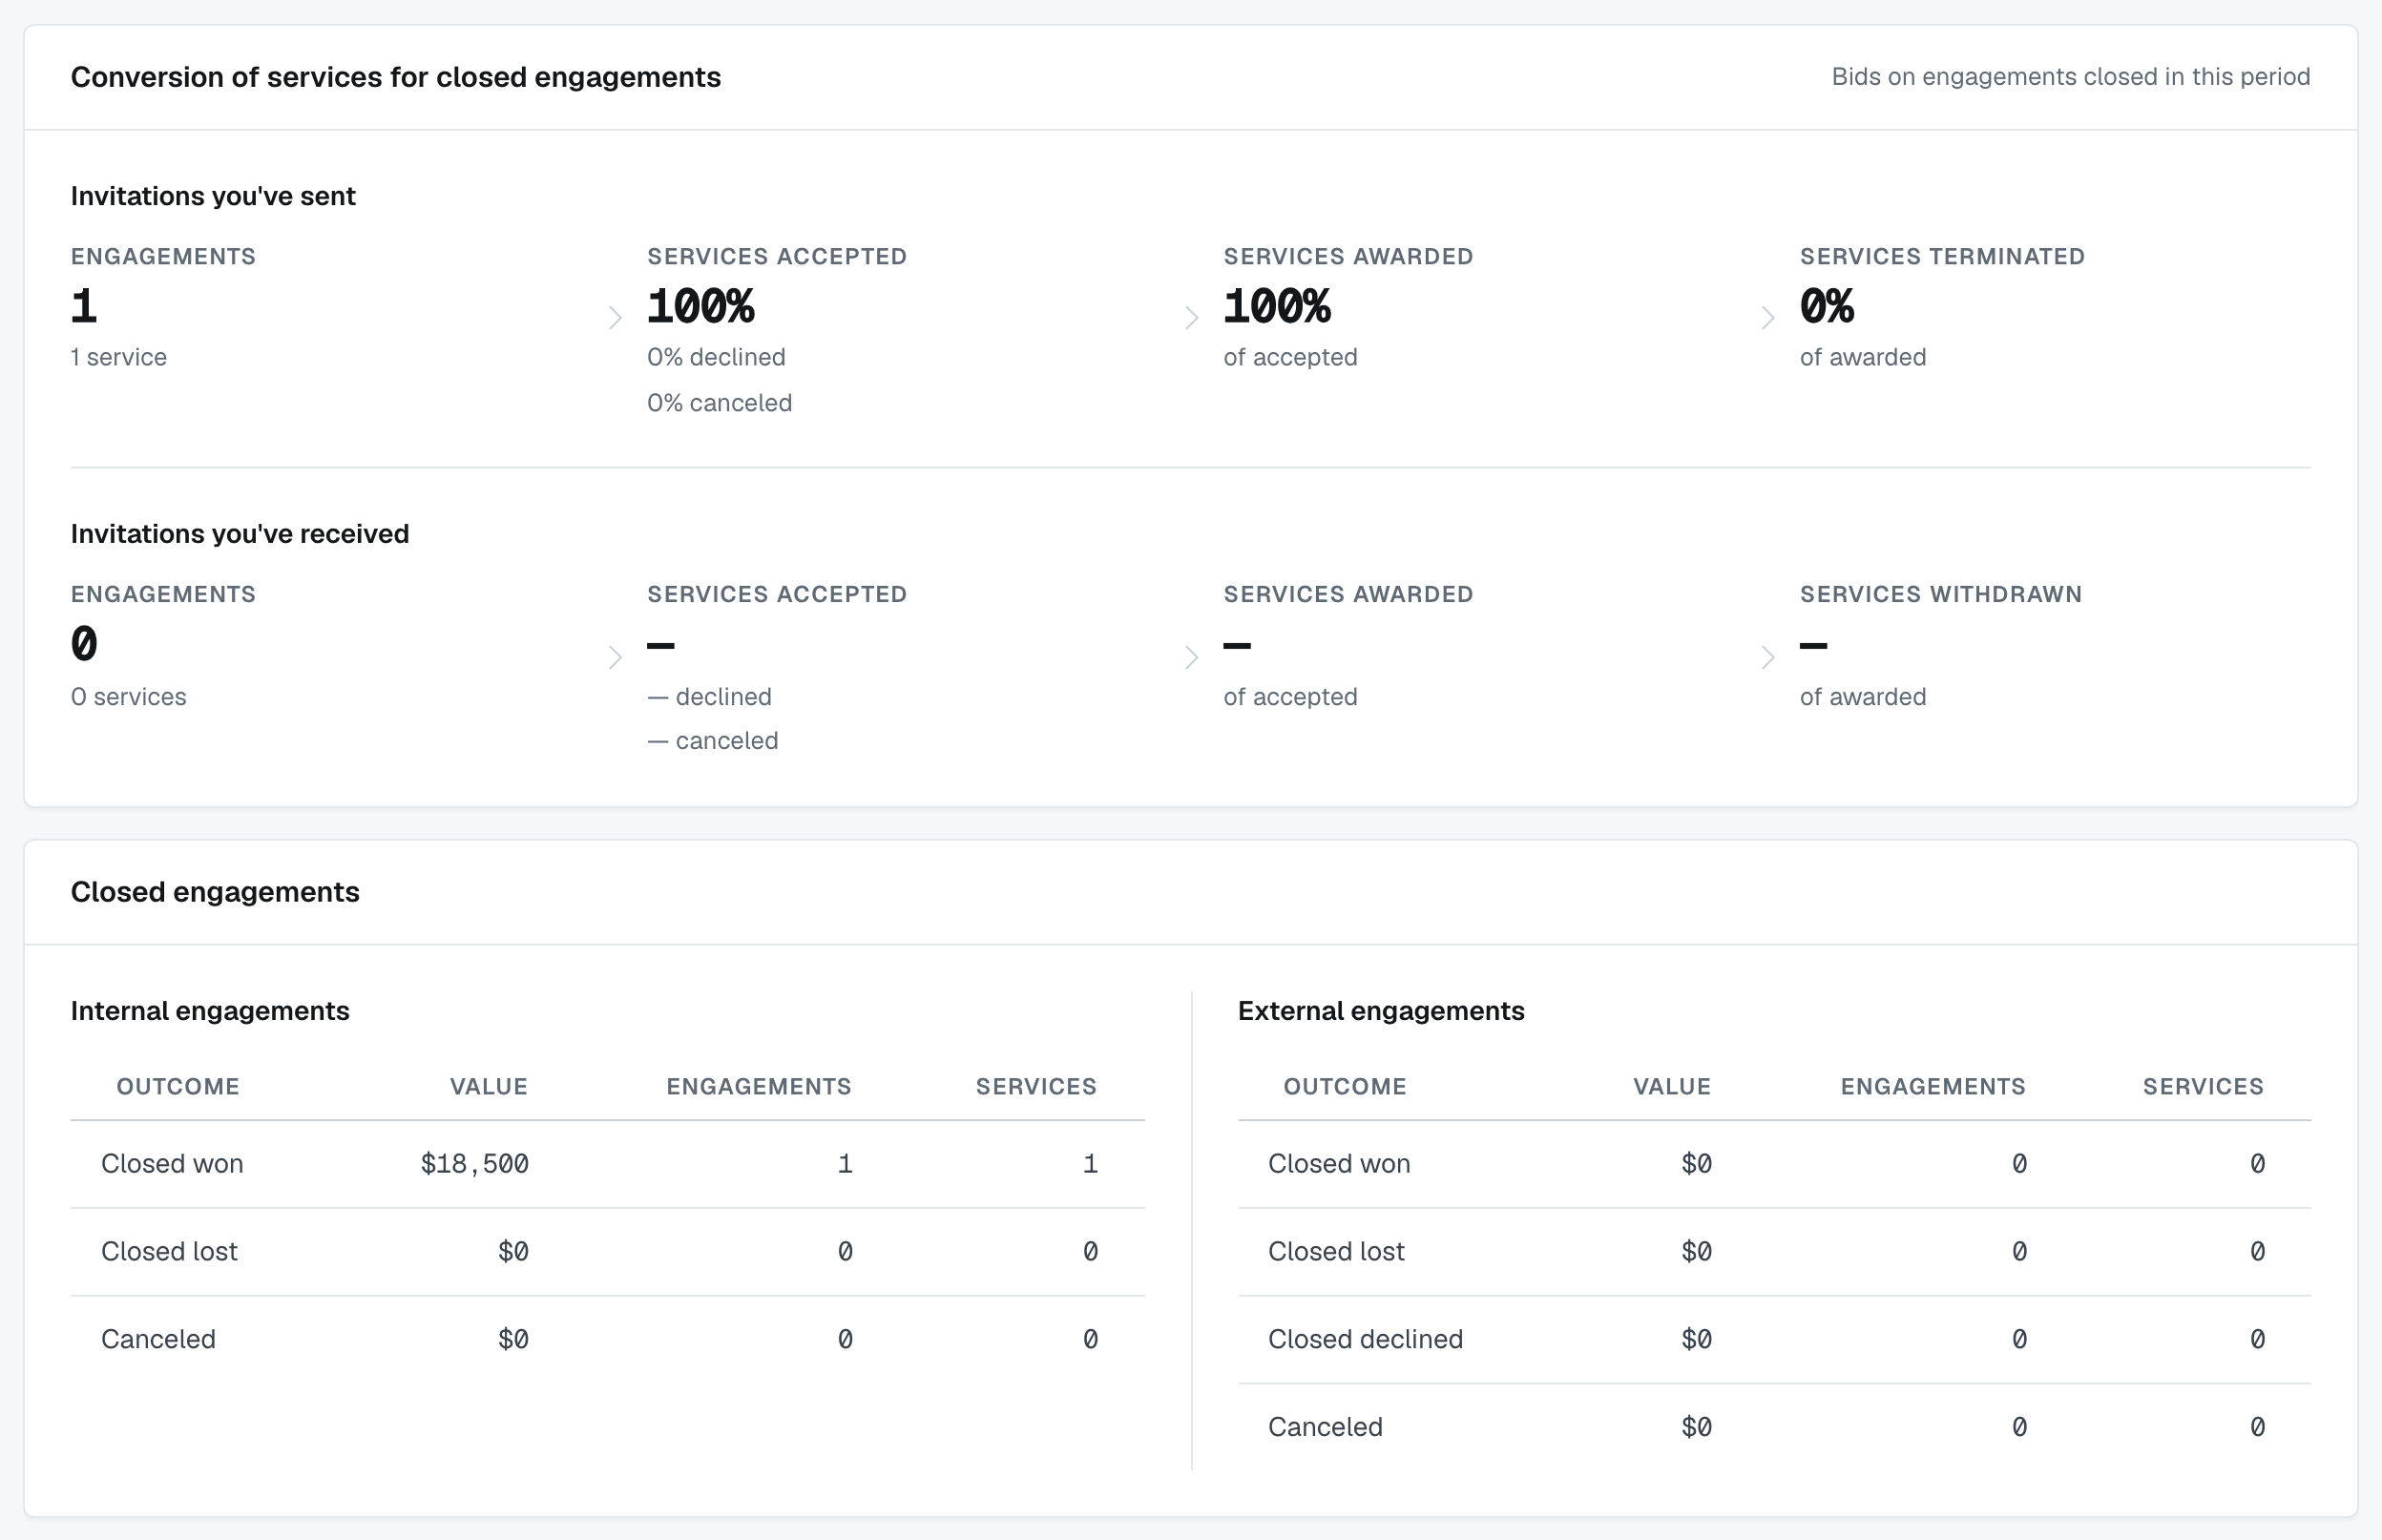2382x1540 pixels.
Task: Click the 'Invitations you've received' heading
Action: tap(240, 534)
